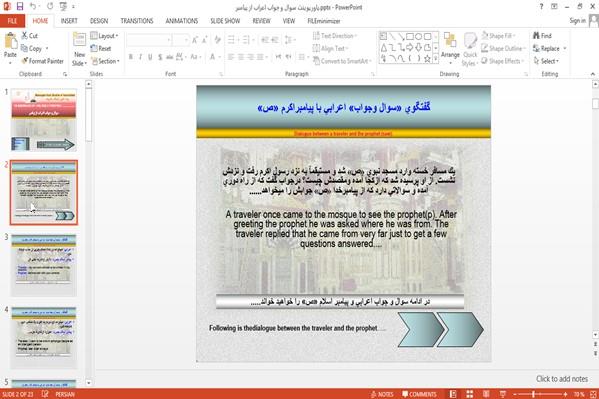This screenshot has height=399, width=599.
Task: Click the zoom out minus button
Action: click(x=515, y=394)
